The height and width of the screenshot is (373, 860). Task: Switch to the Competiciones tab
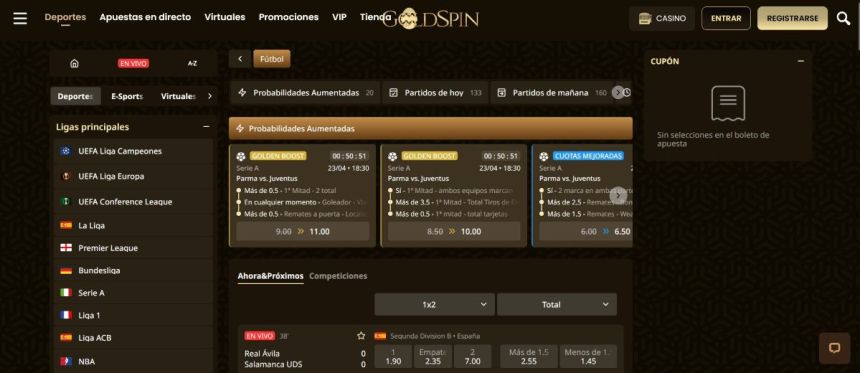338,276
